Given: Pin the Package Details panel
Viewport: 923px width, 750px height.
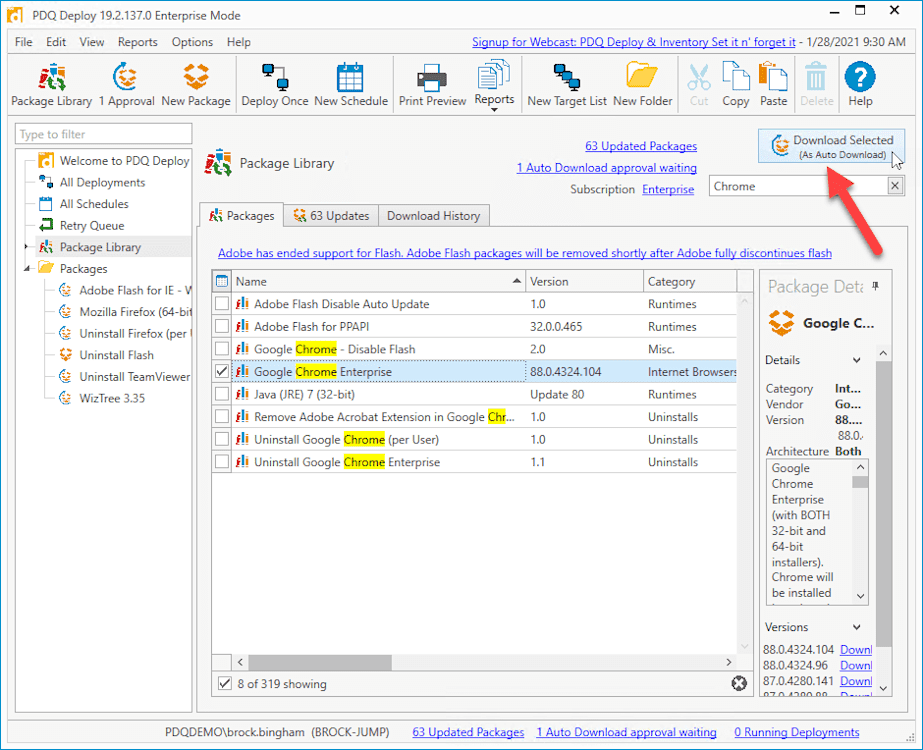Looking at the screenshot, I should [x=875, y=286].
